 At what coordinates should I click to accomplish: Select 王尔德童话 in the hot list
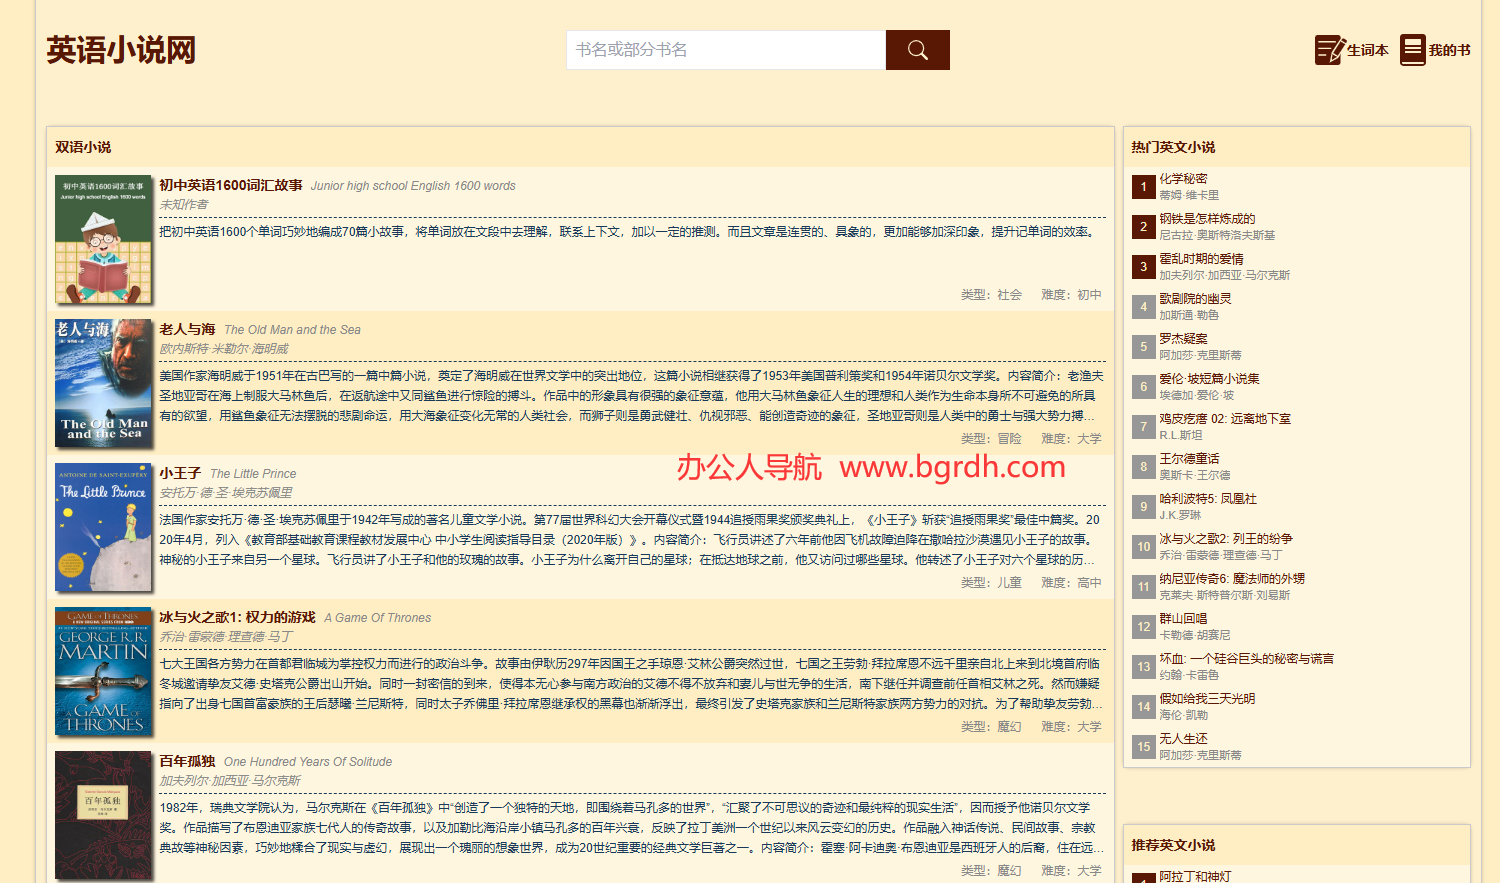1190,458
